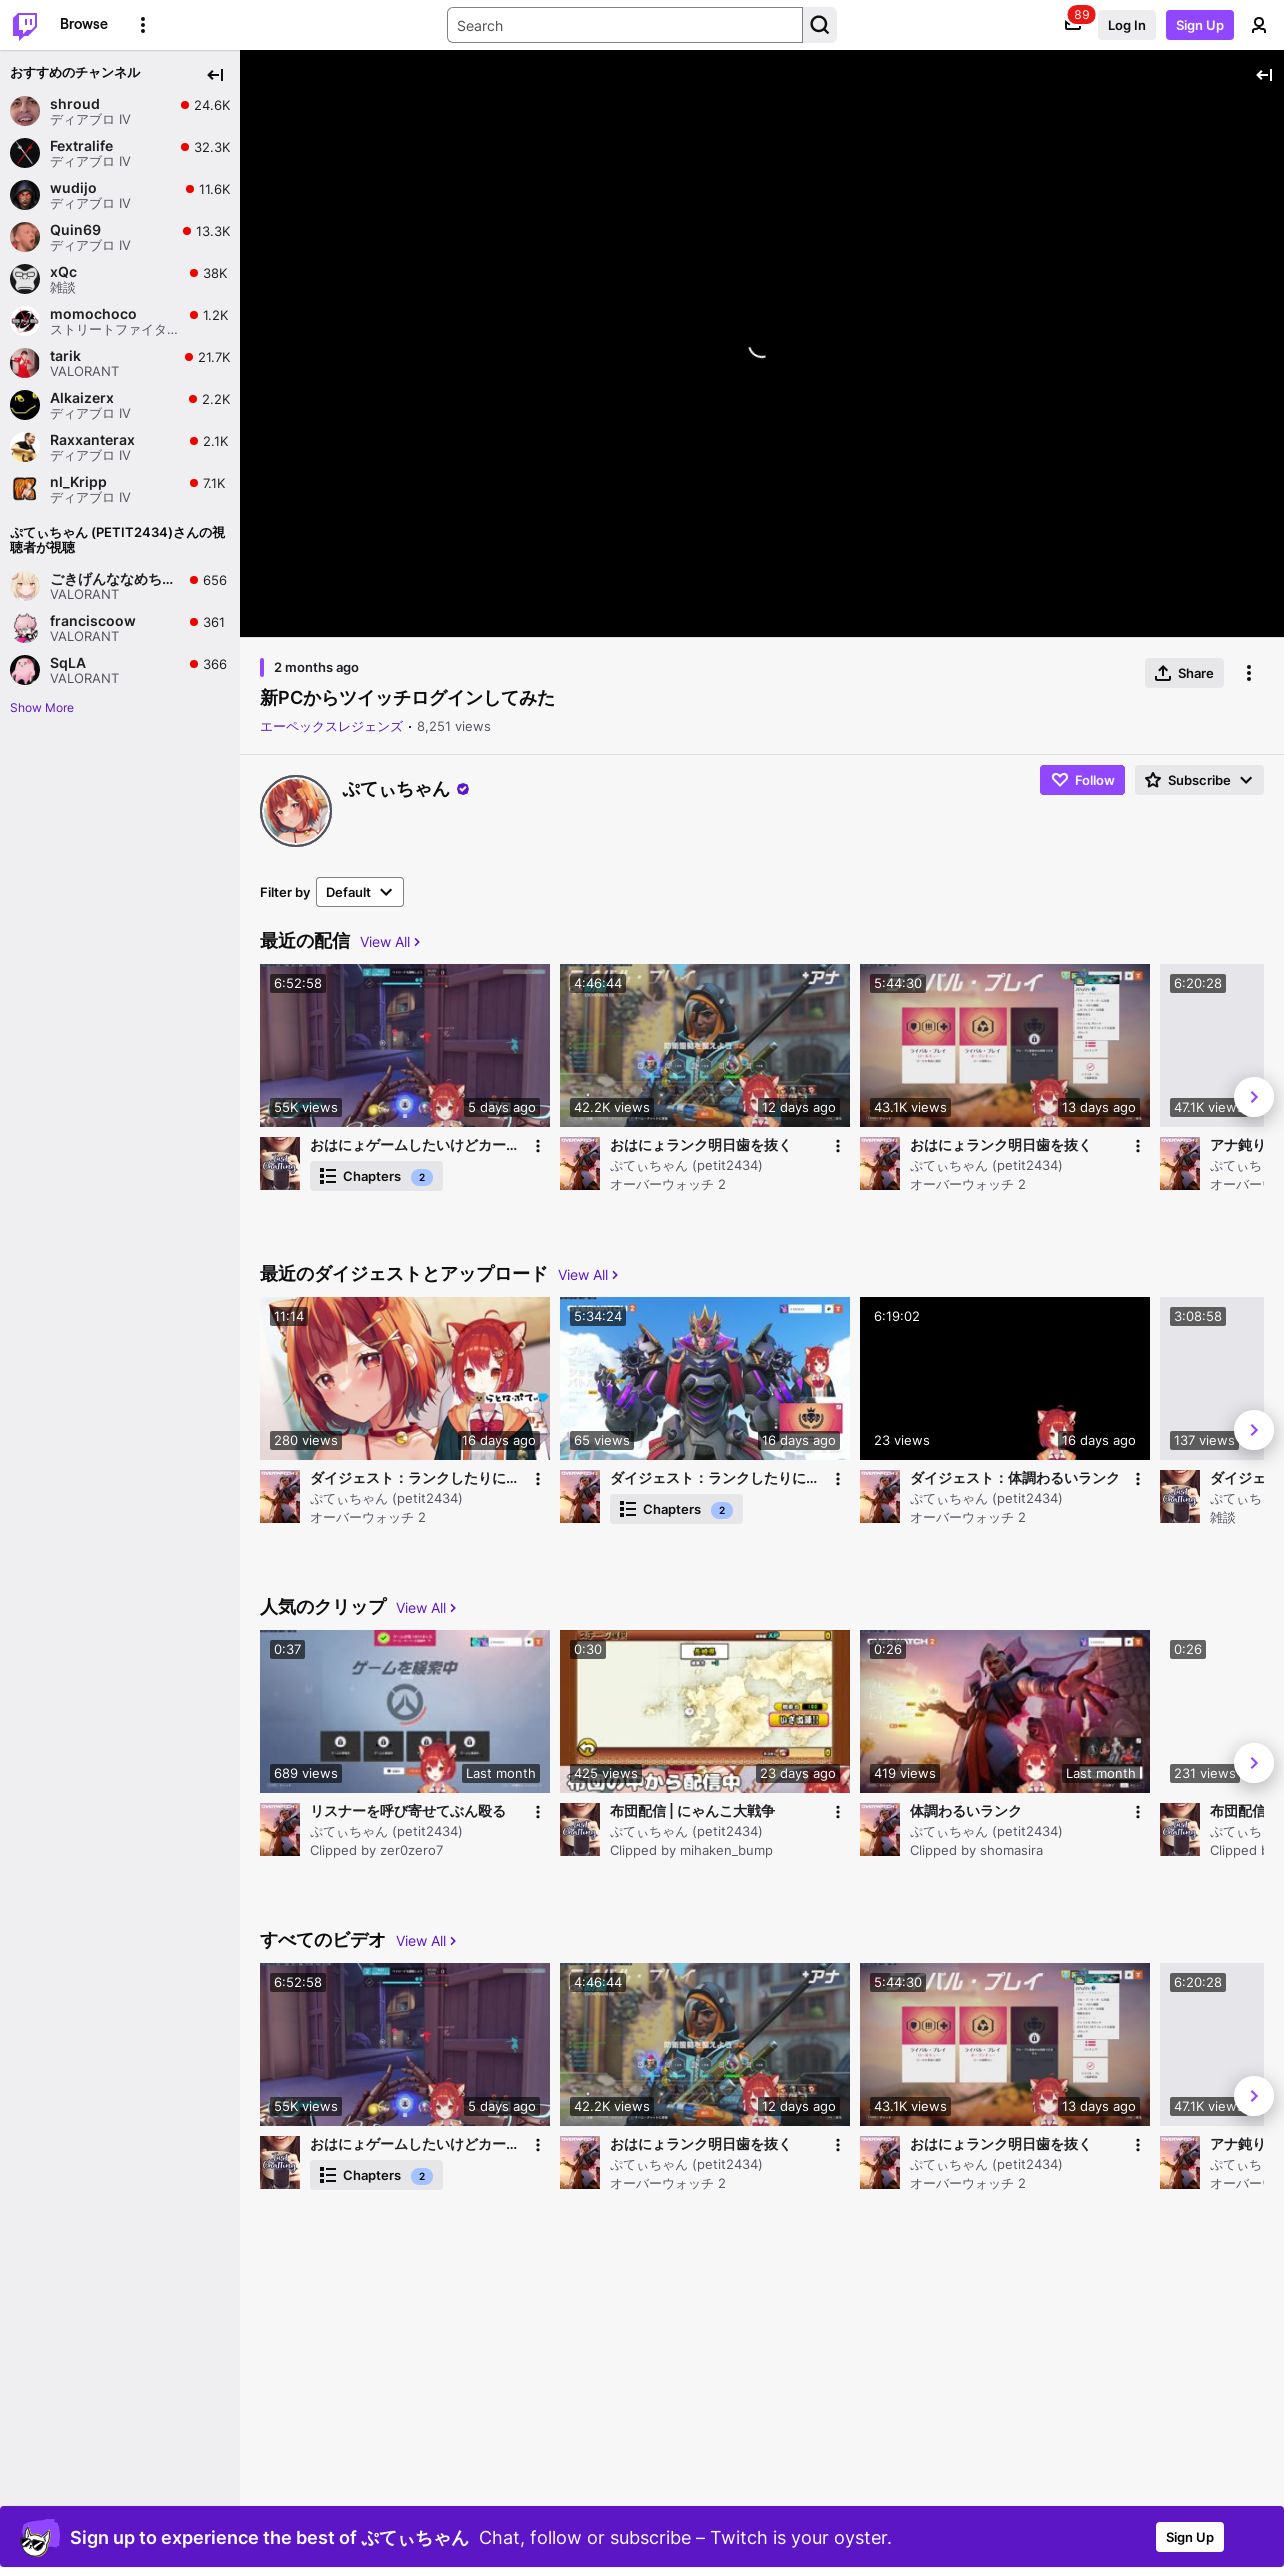This screenshot has height=2568, width=1284.
Task: Click Sign Up in the bottom banner
Action: click(x=1190, y=2537)
